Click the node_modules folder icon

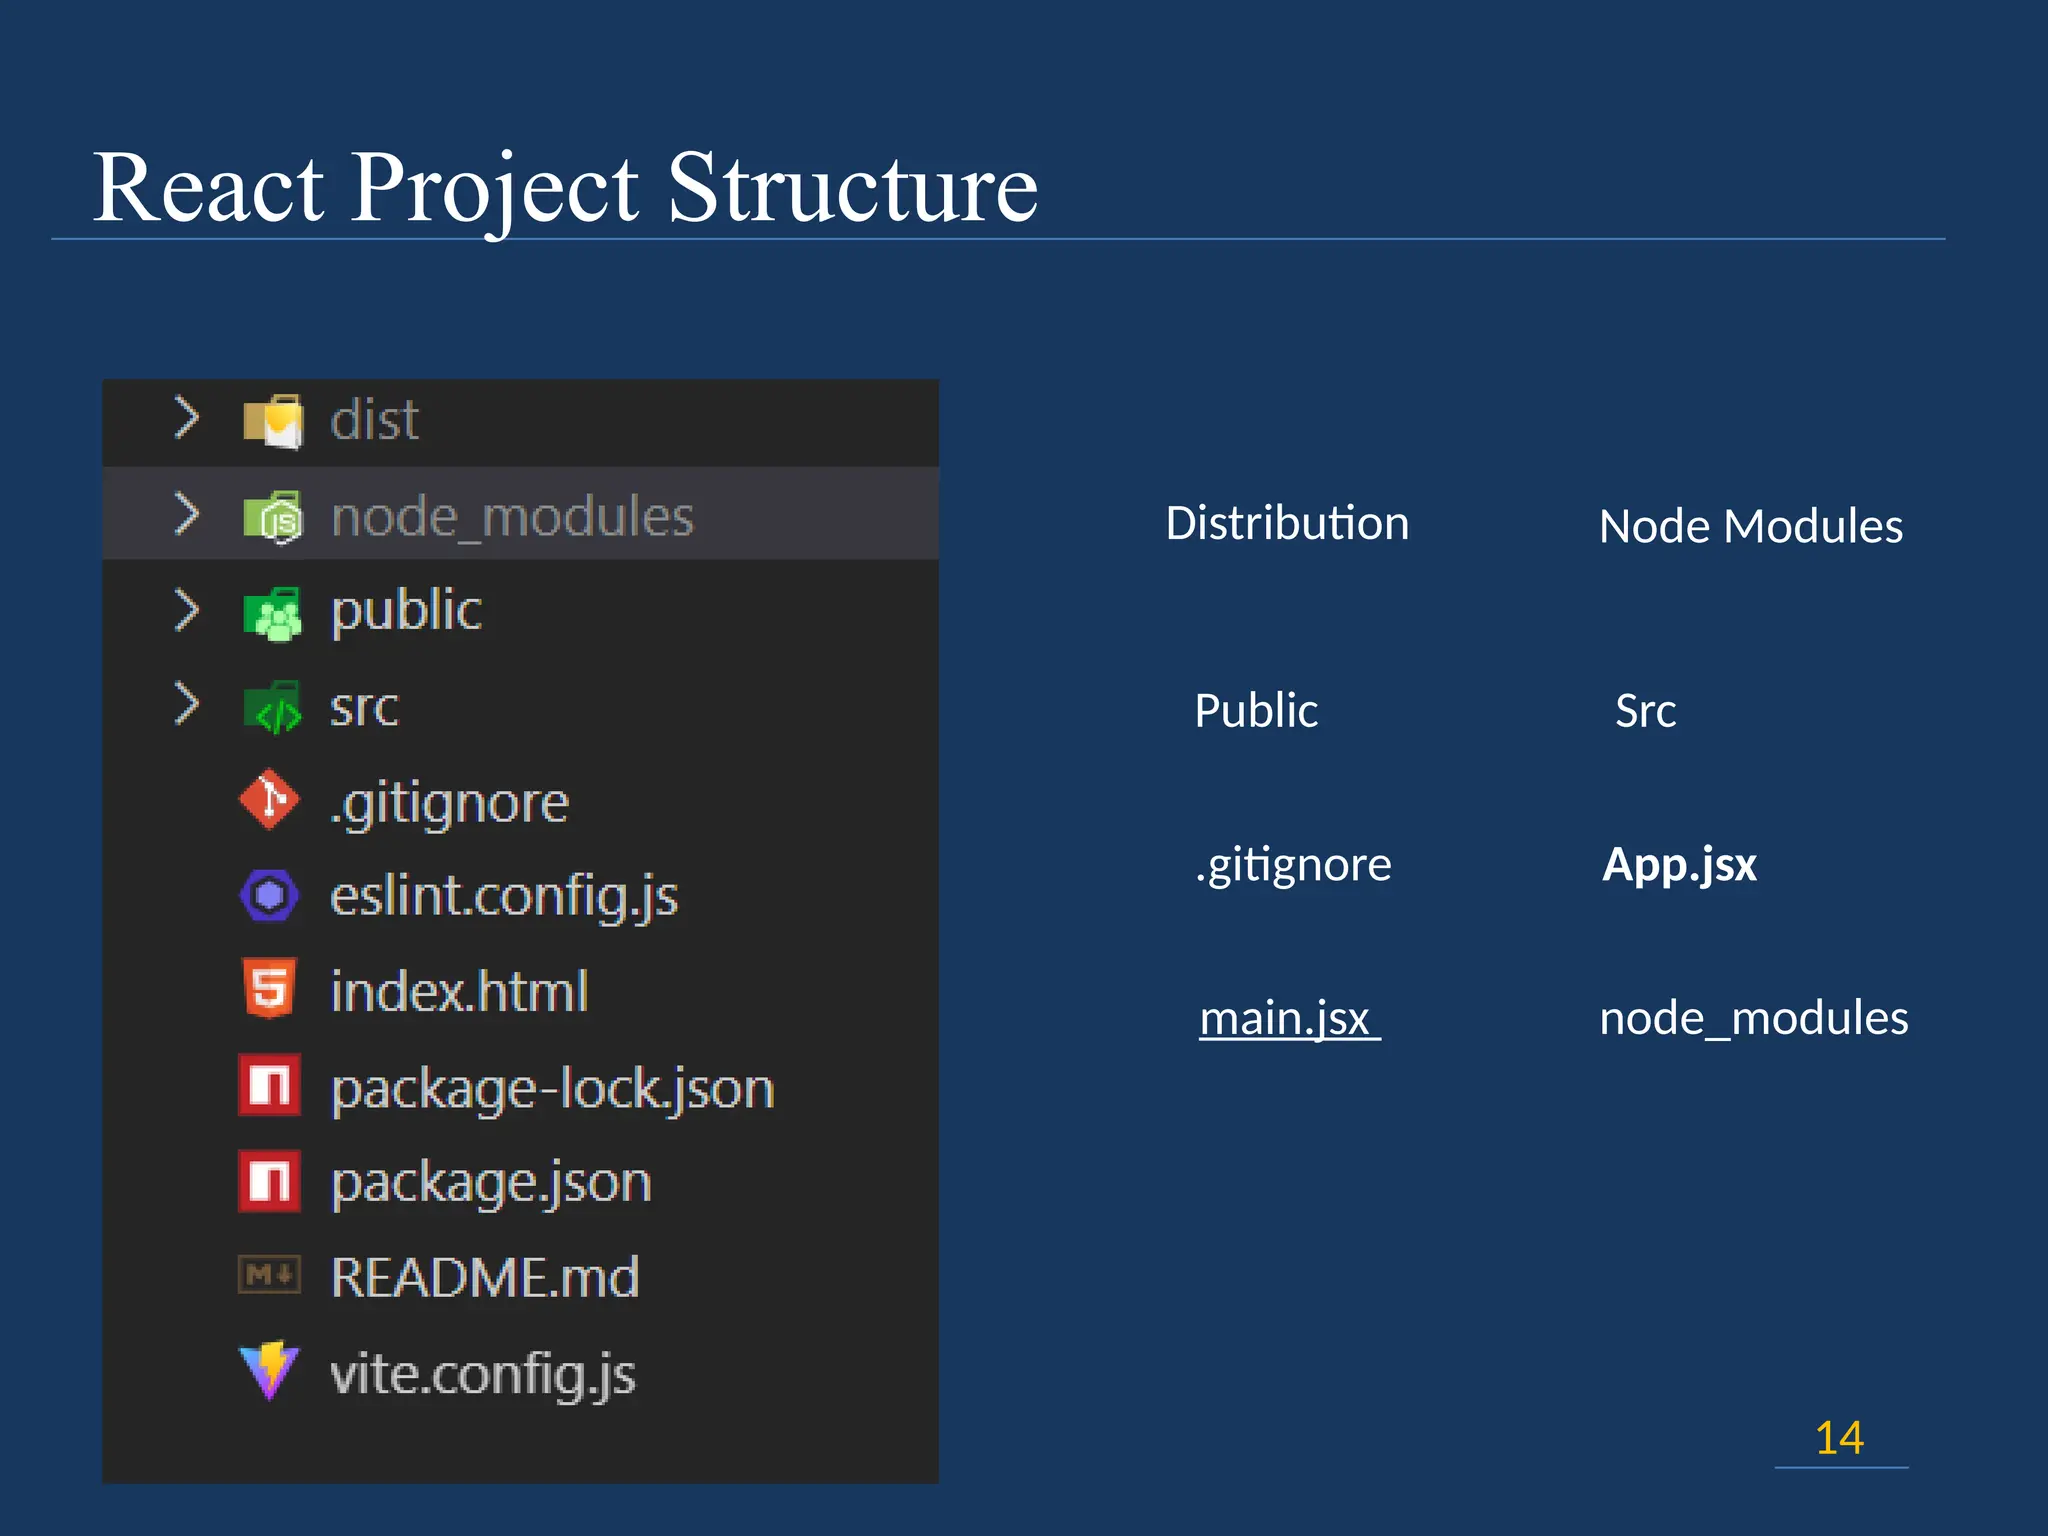tap(273, 516)
